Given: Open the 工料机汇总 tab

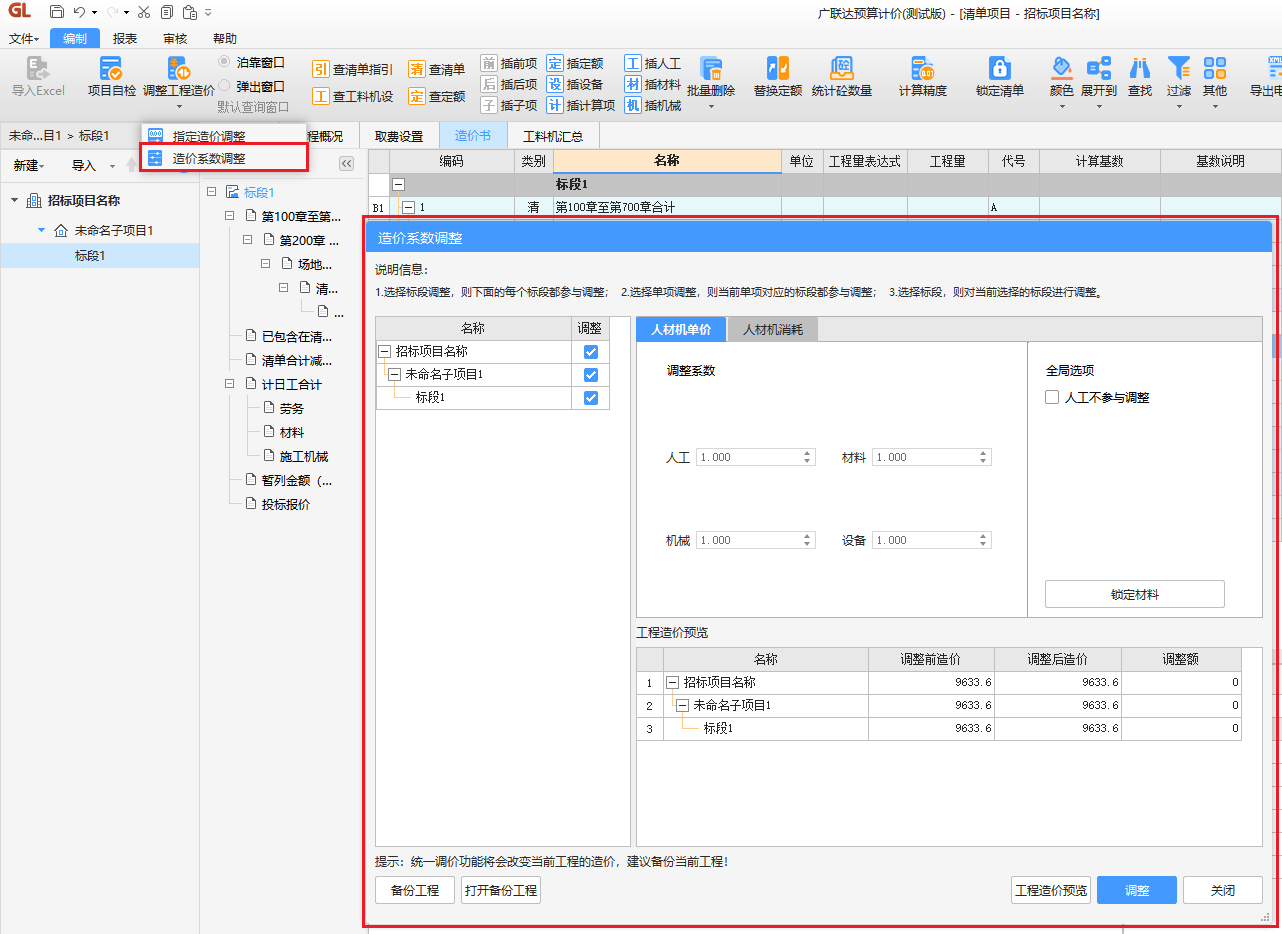Looking at the screenshot, I should [553, 136].
